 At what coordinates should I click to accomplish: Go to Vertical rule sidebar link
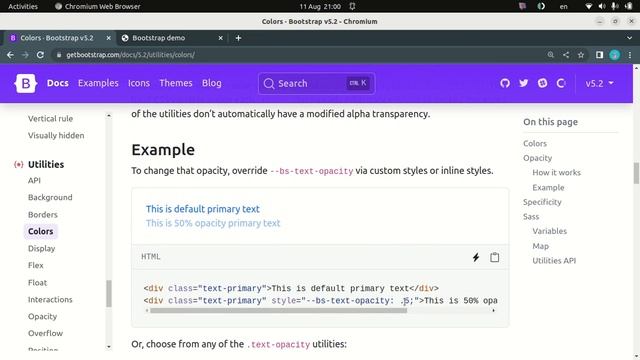(x=50, y=118)
